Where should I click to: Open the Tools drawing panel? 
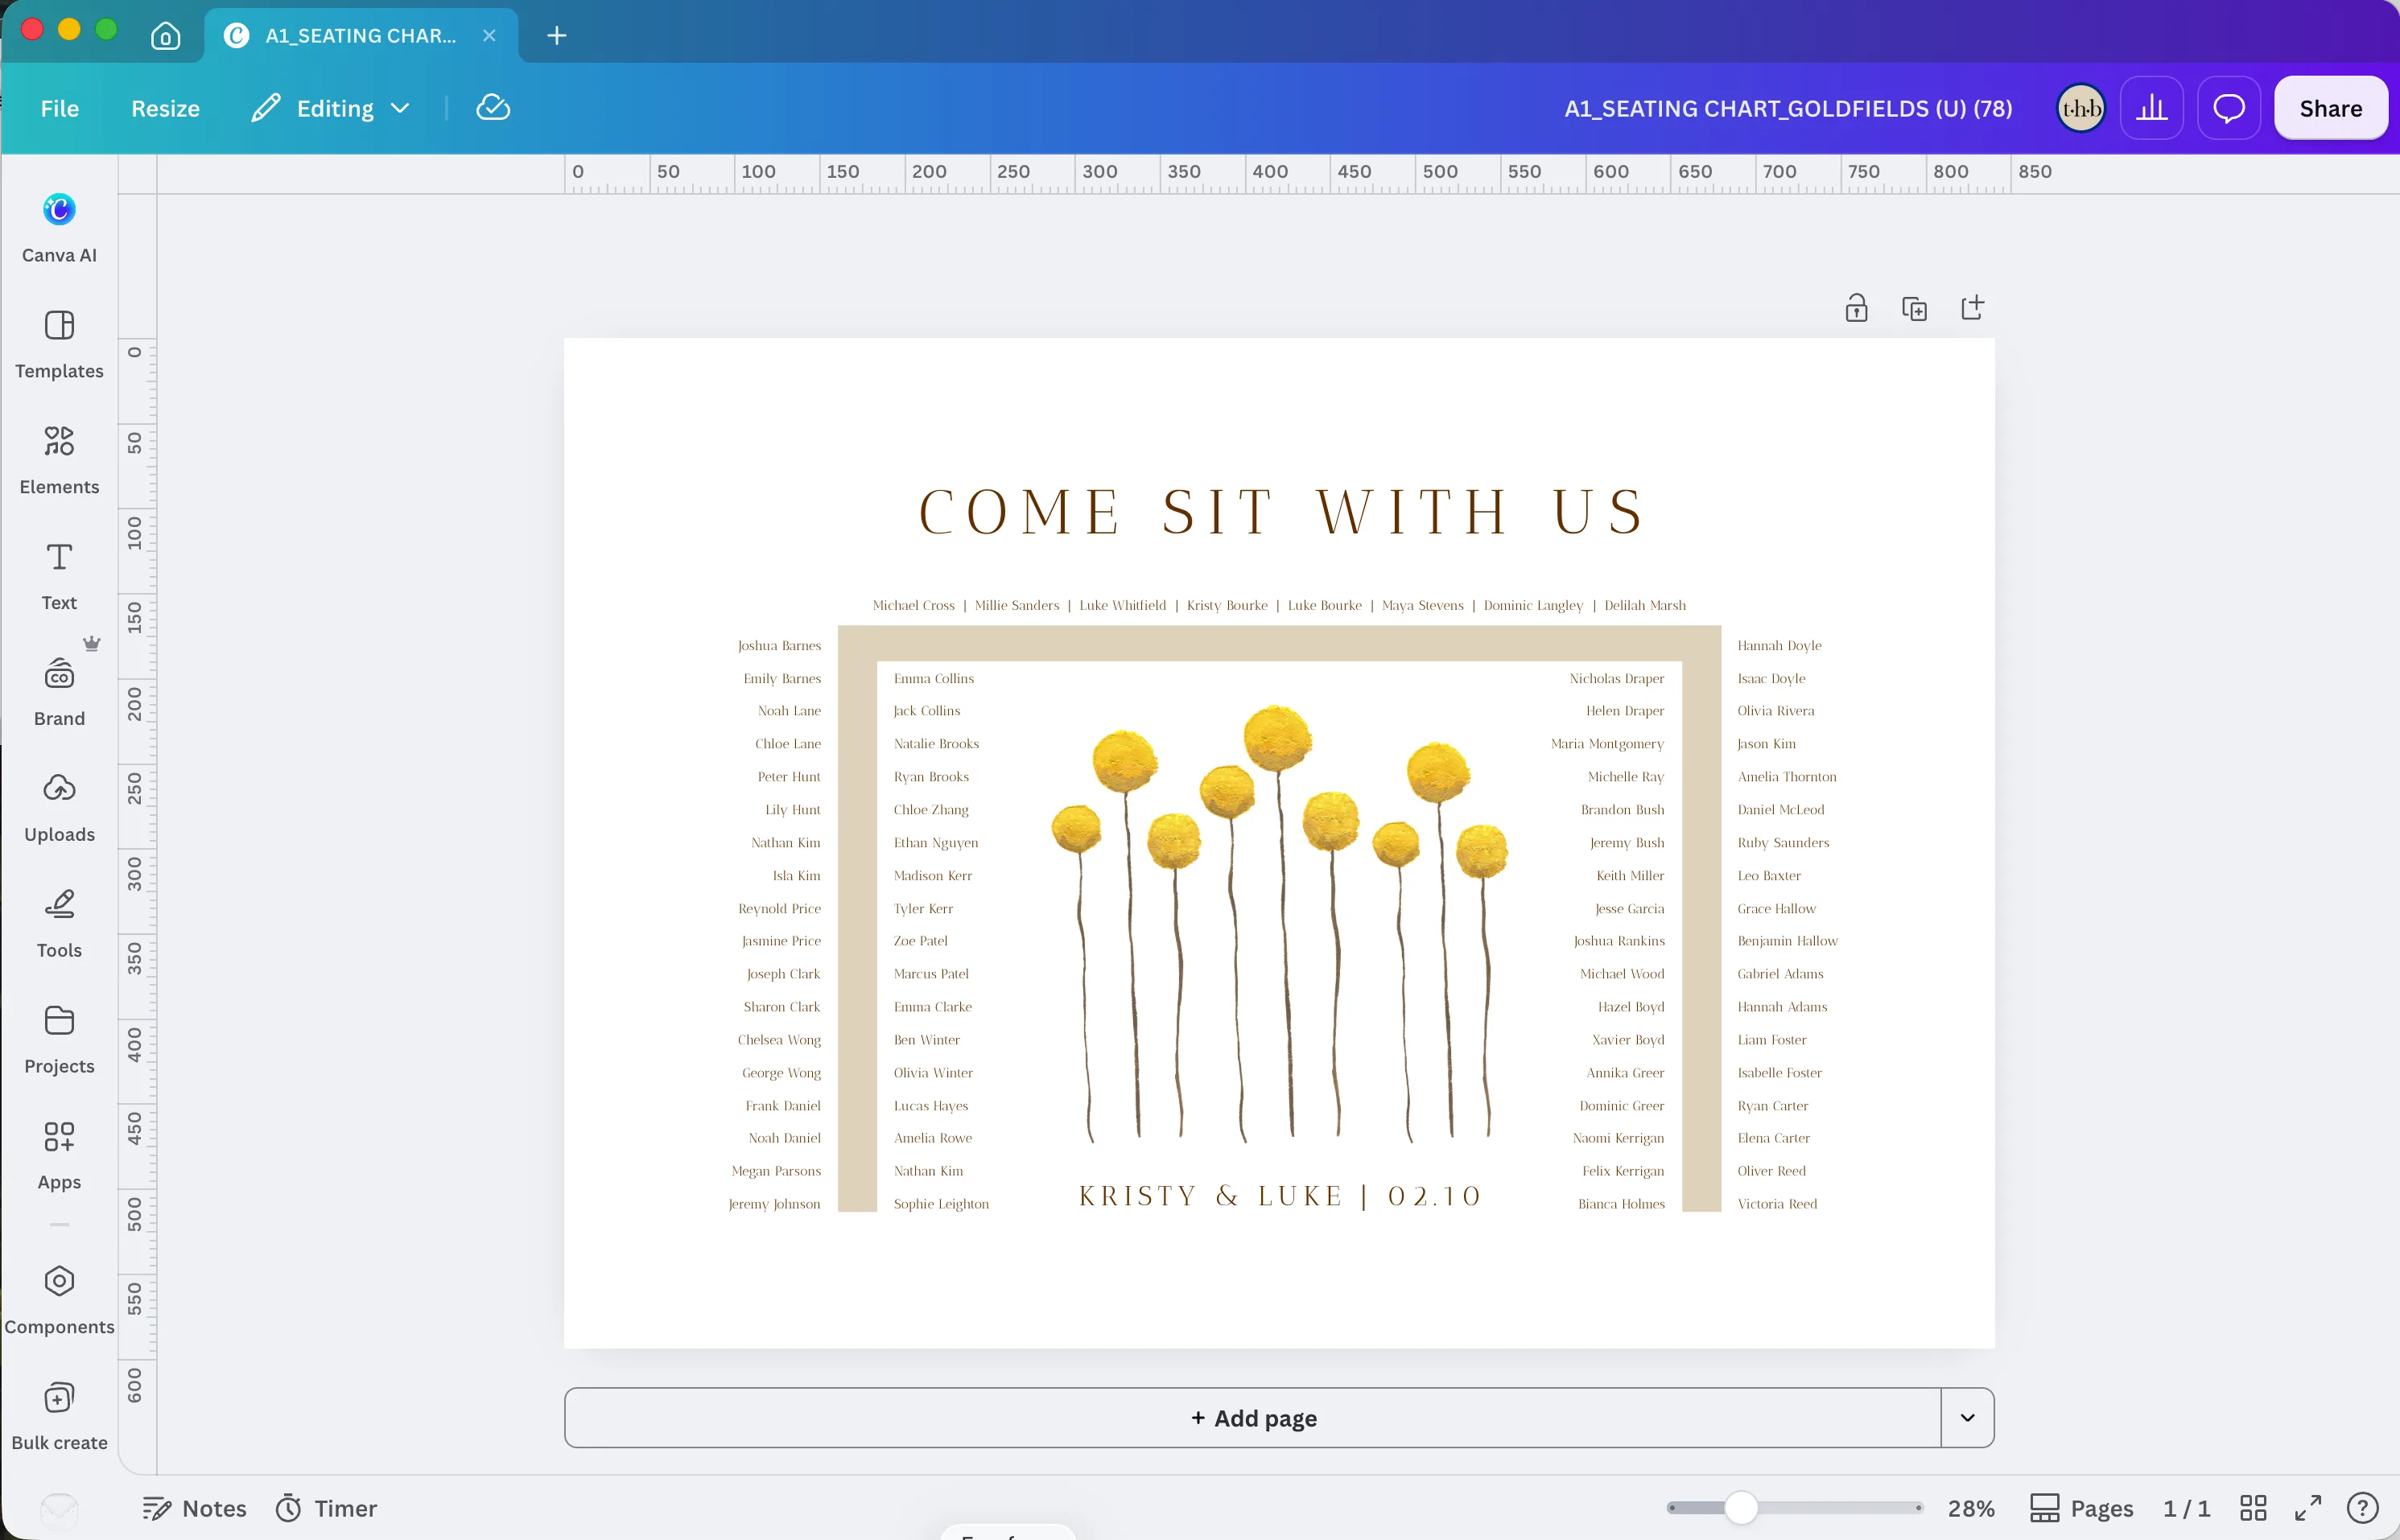tap(59, 924)
